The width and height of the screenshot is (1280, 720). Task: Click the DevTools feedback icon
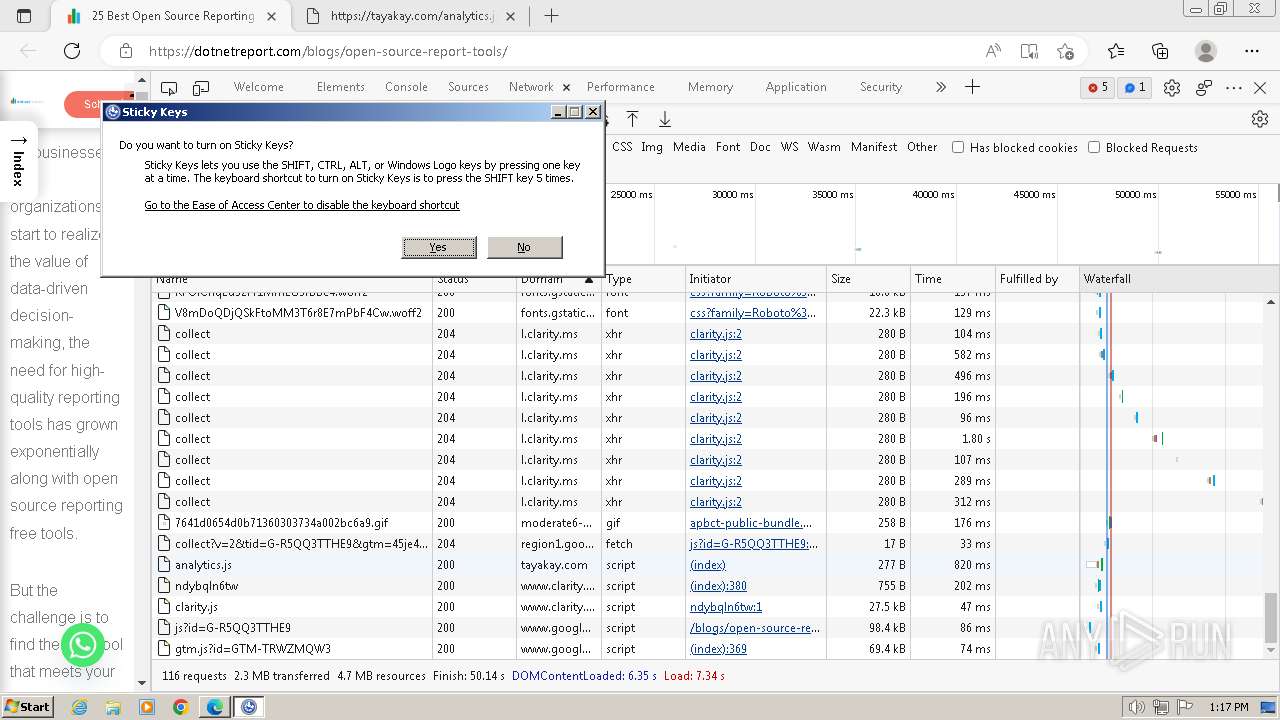(x=1204, y=87)
